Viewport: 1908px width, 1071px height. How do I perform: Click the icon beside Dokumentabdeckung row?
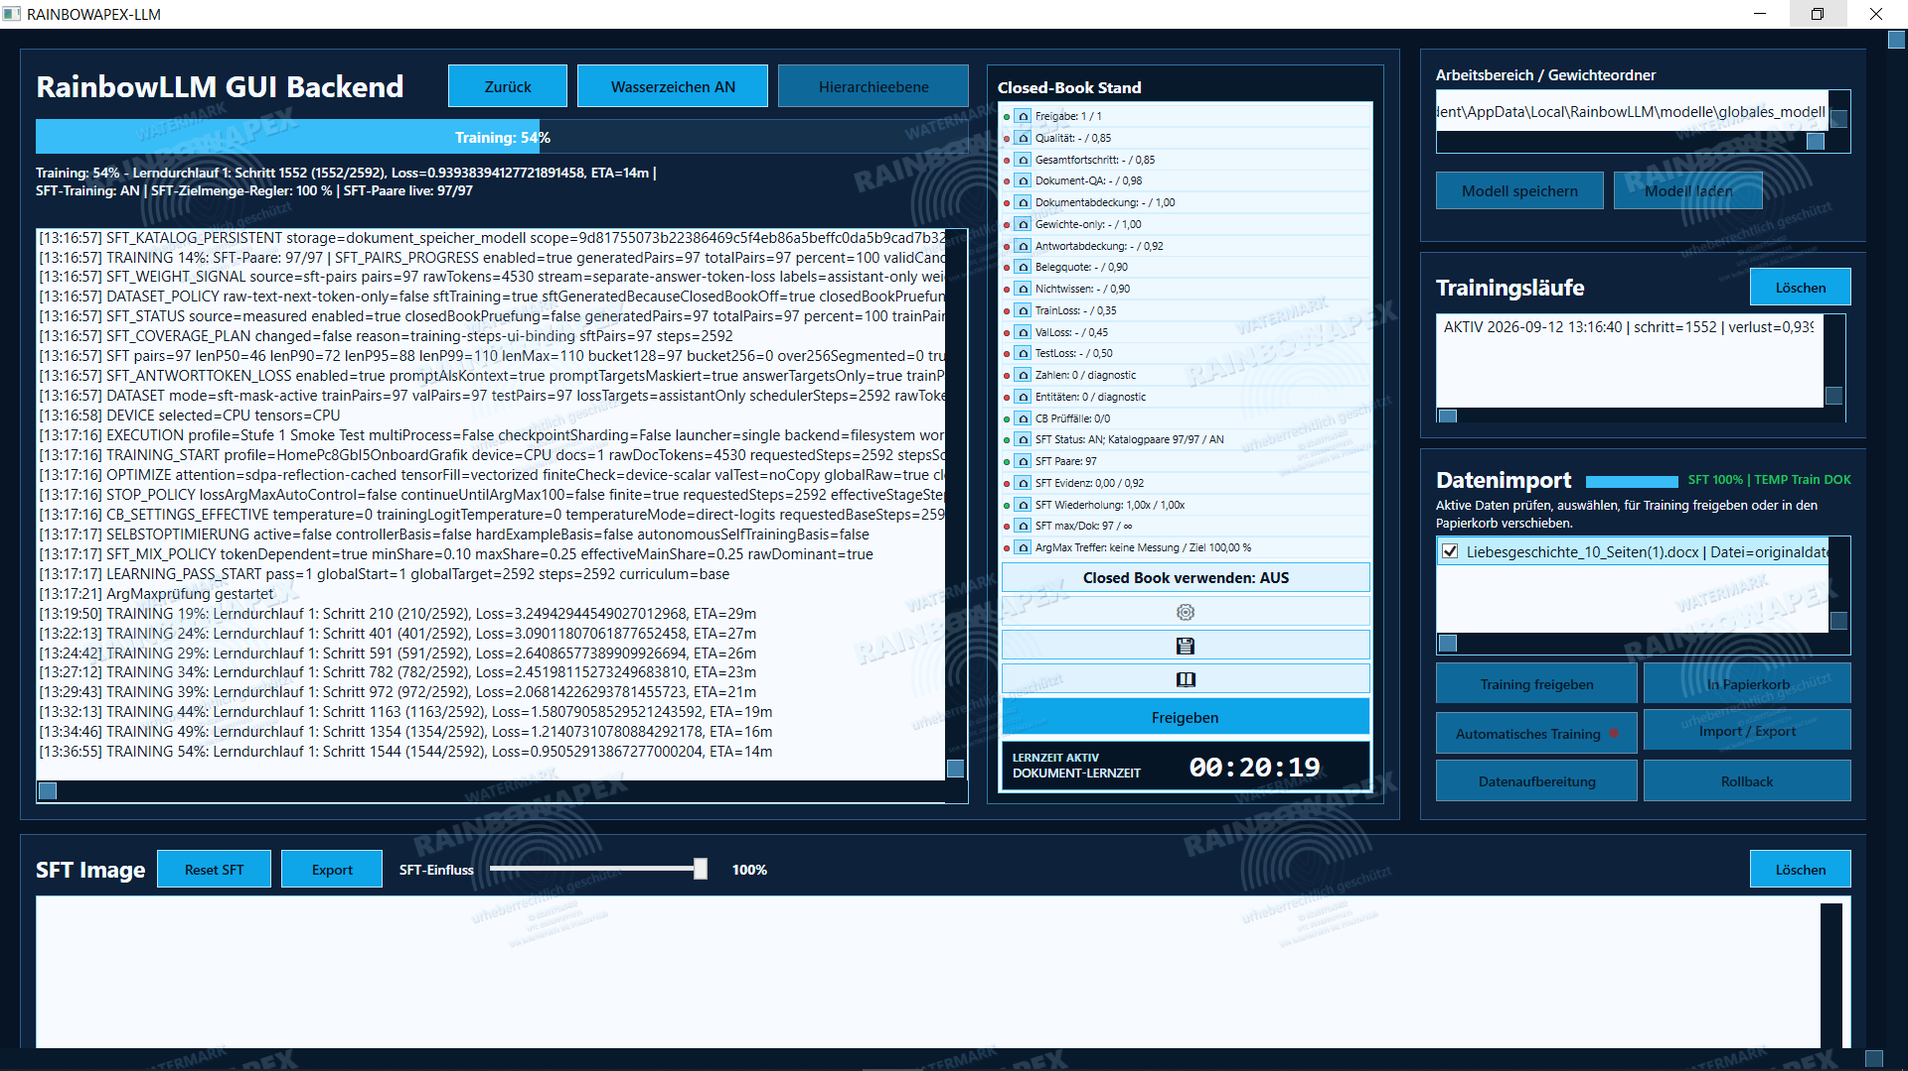pos(1023,202)
